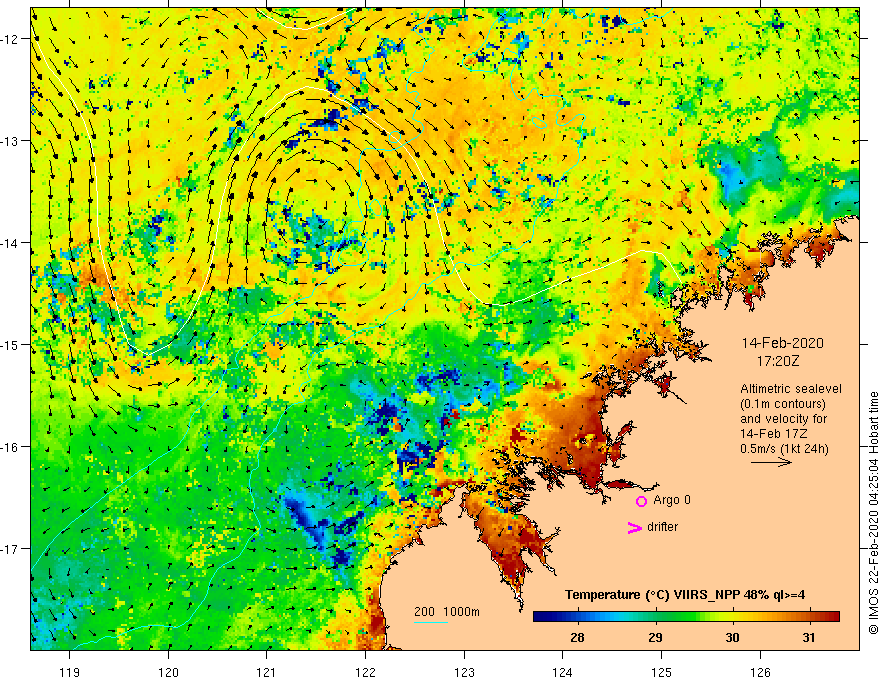Click latitude axis label -12
Screen dimensions: 880x680
[10, 39]
